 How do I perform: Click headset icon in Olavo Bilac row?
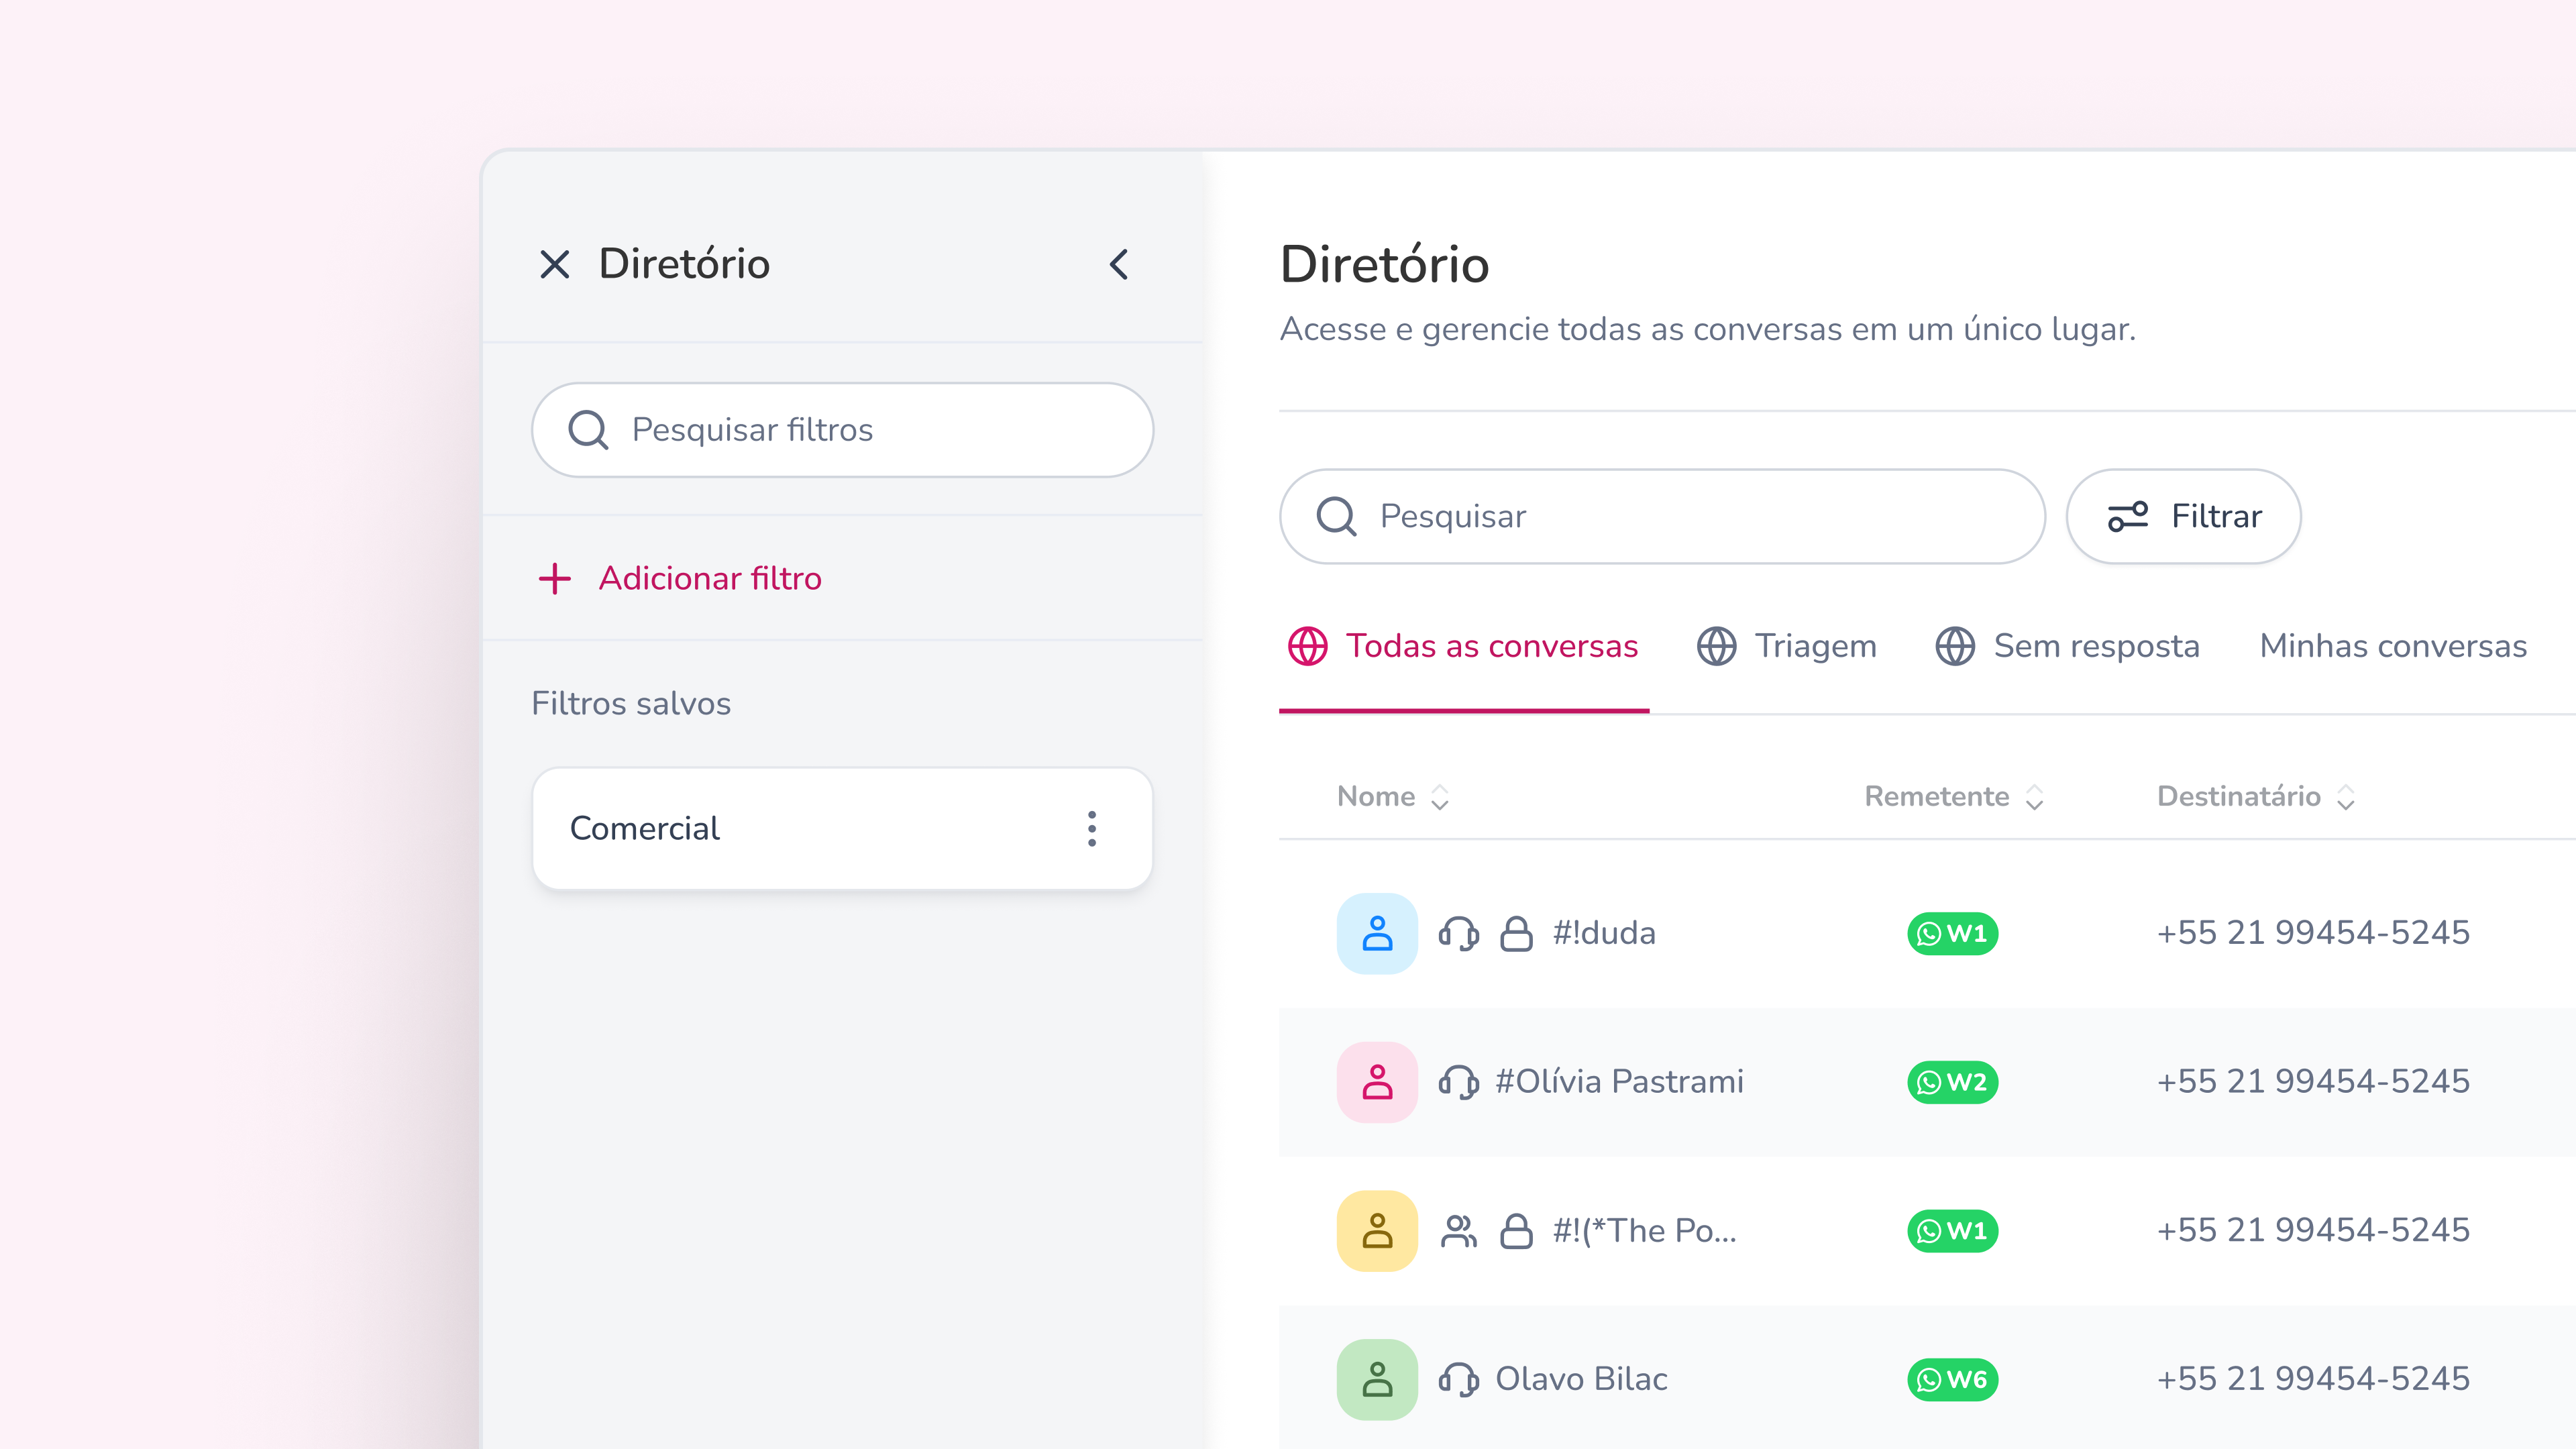pos(1459,1380)
